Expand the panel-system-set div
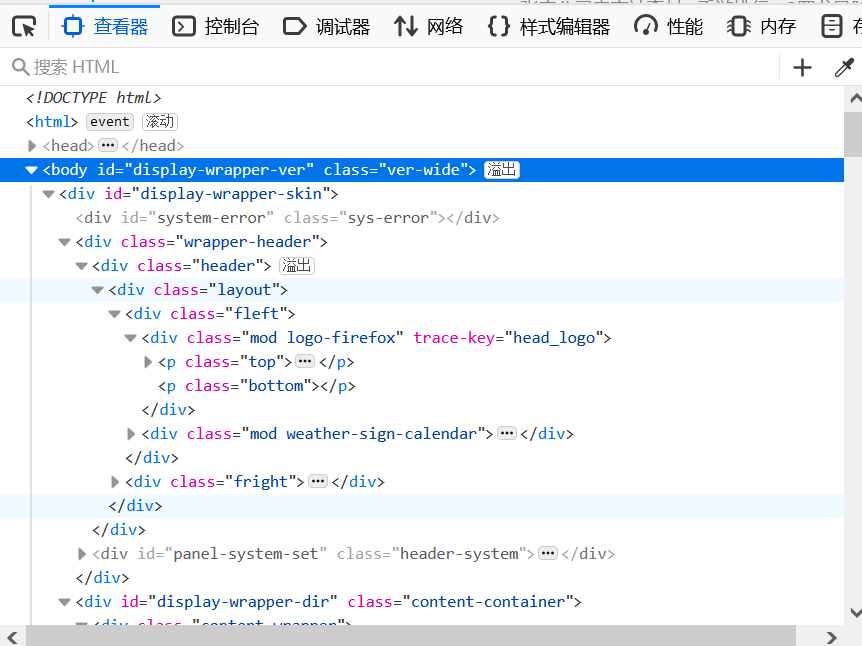Screen dimensions: 862x646 pos(81,554)
